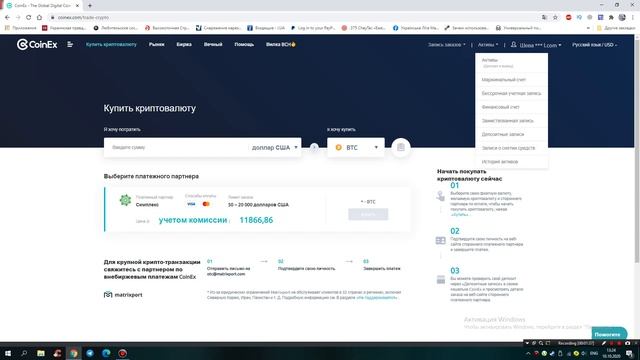
Task: Open Русский язык/USD language selector
Action: 594,44
